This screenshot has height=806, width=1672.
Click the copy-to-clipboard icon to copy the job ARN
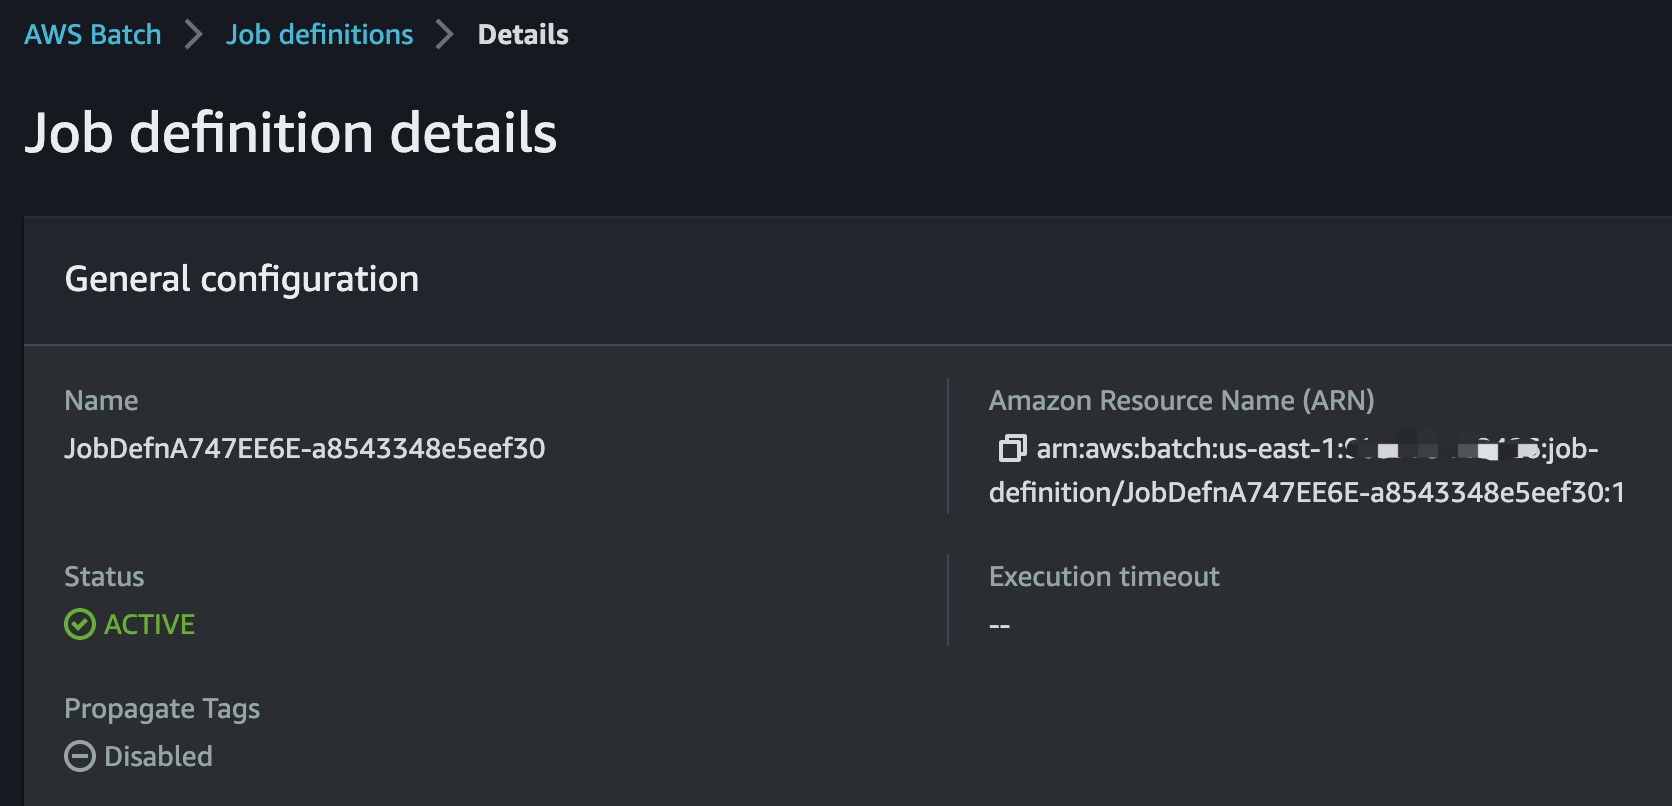point(1010,449)
